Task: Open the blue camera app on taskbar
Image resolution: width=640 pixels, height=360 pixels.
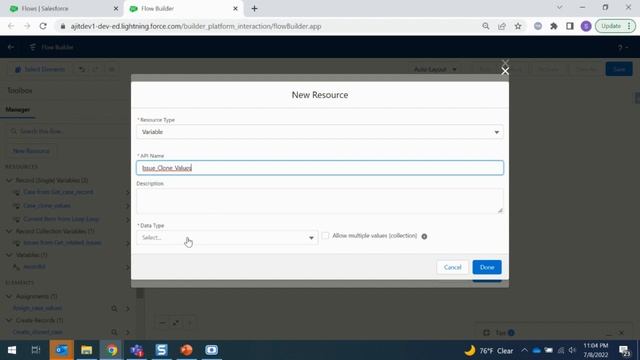Action: [211, 350]
